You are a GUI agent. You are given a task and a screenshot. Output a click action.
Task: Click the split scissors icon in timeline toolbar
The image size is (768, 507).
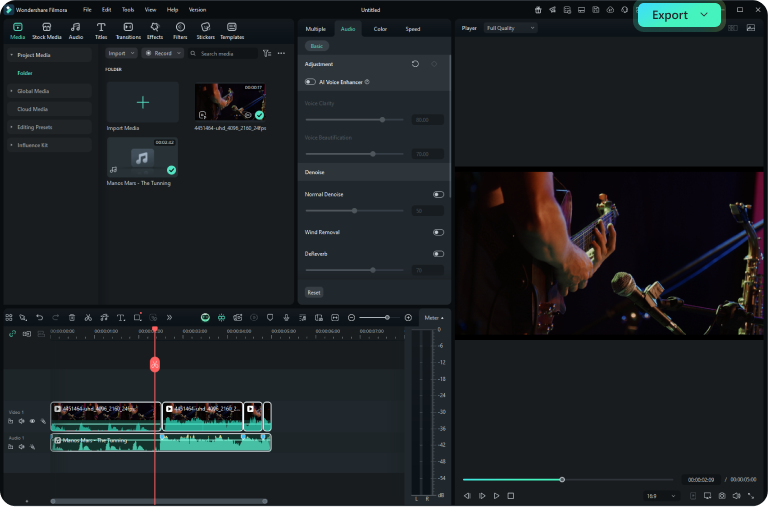tap(88, 317)
